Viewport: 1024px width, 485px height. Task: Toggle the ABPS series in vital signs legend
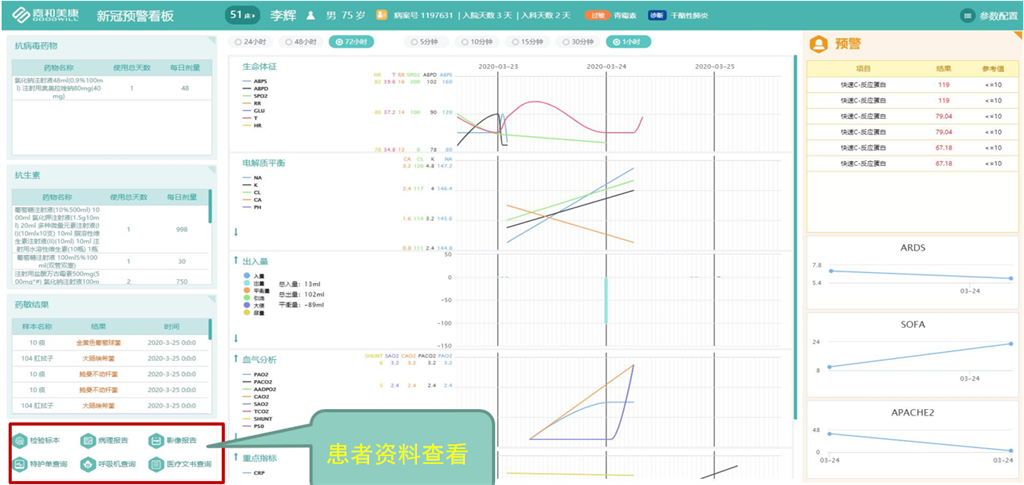pos(260,80)
